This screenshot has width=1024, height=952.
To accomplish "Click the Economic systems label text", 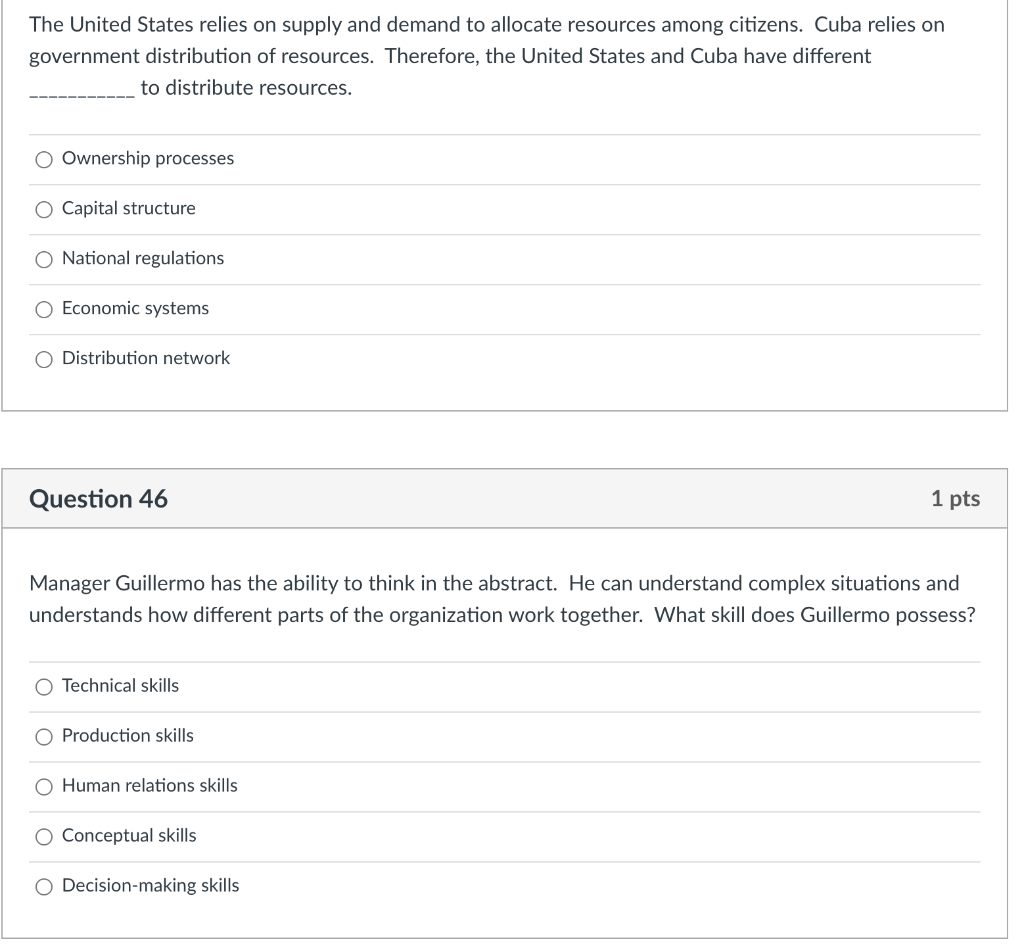I will pyautogui.click(x=135, y=308).
